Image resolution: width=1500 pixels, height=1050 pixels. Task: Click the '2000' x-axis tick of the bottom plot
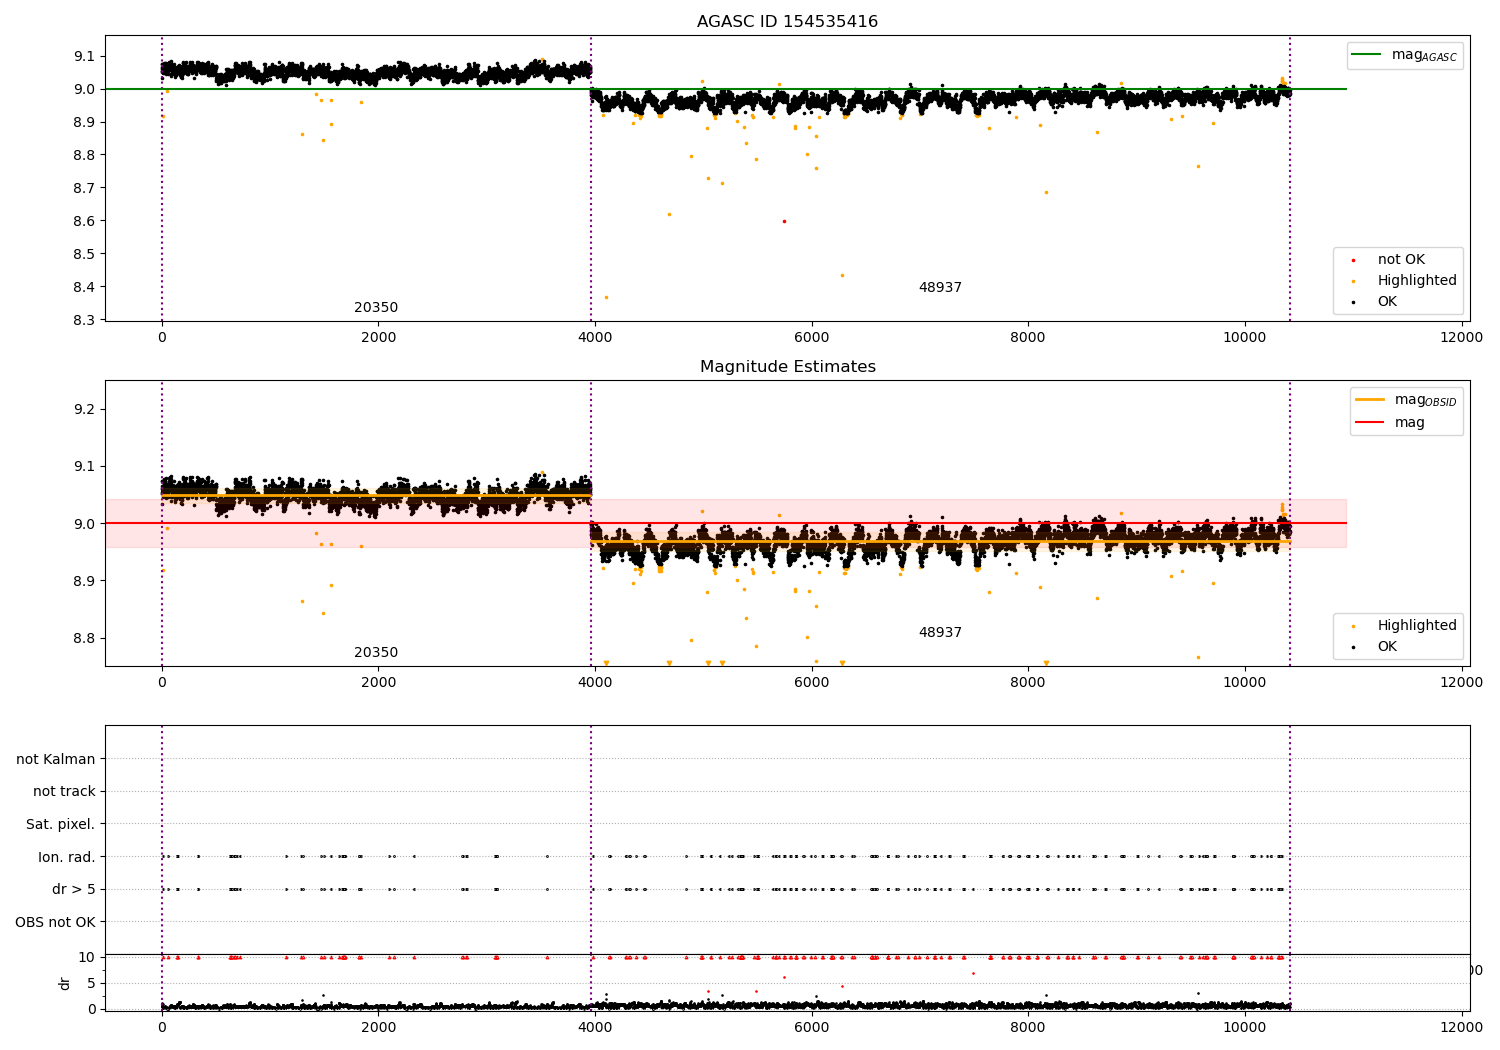coord(379,1027)
